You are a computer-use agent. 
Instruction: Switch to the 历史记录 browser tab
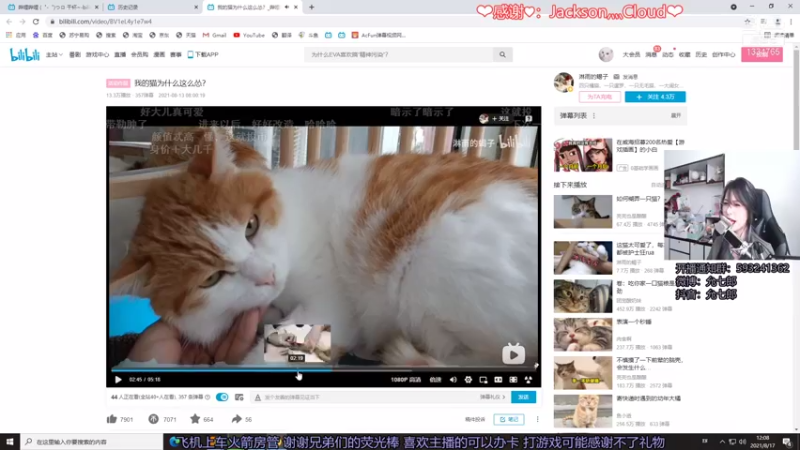click(152, 7)
